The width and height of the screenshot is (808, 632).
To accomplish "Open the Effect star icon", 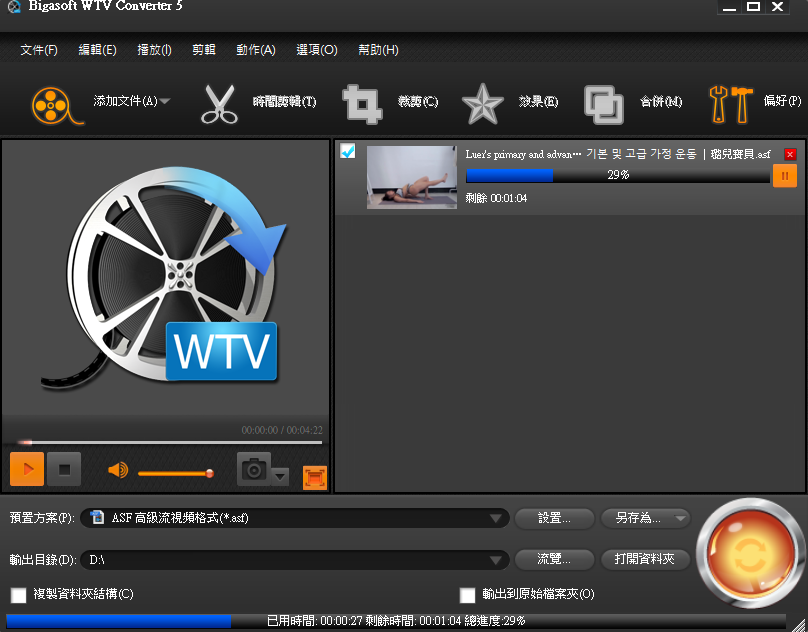I will pos(482,105).
